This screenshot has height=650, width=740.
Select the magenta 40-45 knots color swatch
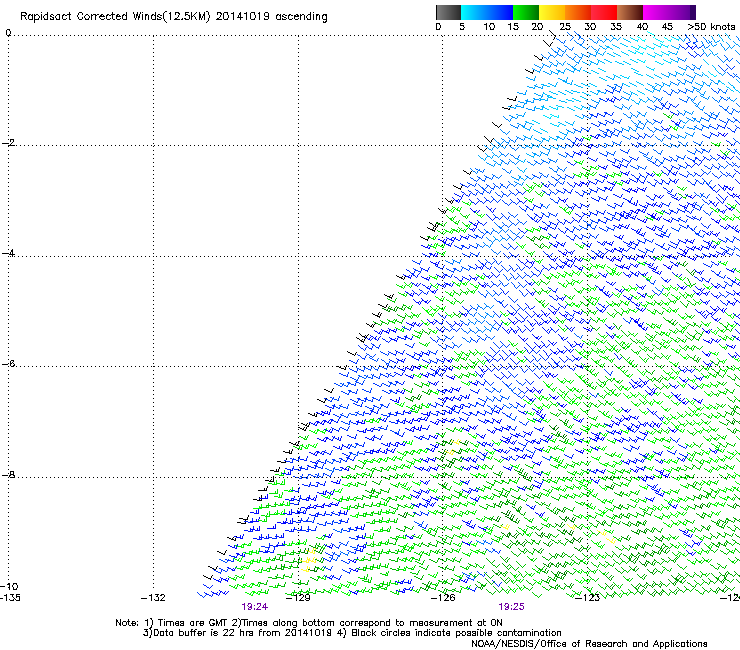(x=656, y=12)
